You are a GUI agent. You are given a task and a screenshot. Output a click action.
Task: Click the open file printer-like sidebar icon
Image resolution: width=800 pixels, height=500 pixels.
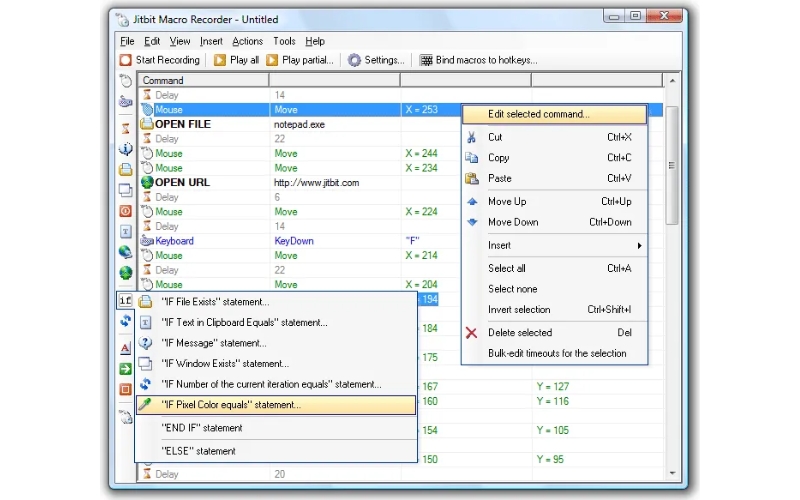tap(126, 169)
